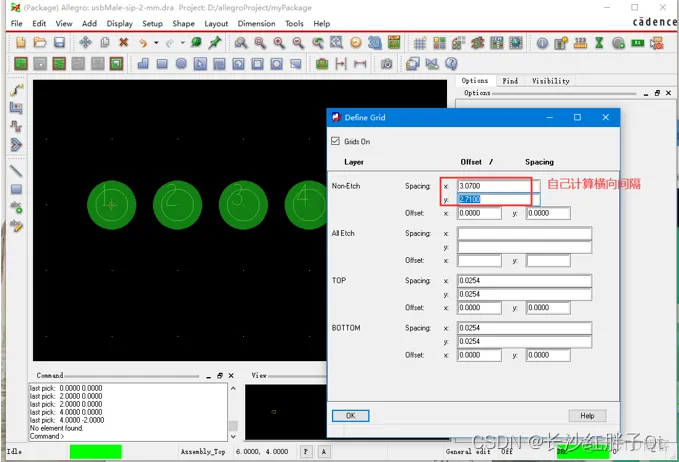
Task: Click the TOP Spacing x input field
Action: click(524, 281)
